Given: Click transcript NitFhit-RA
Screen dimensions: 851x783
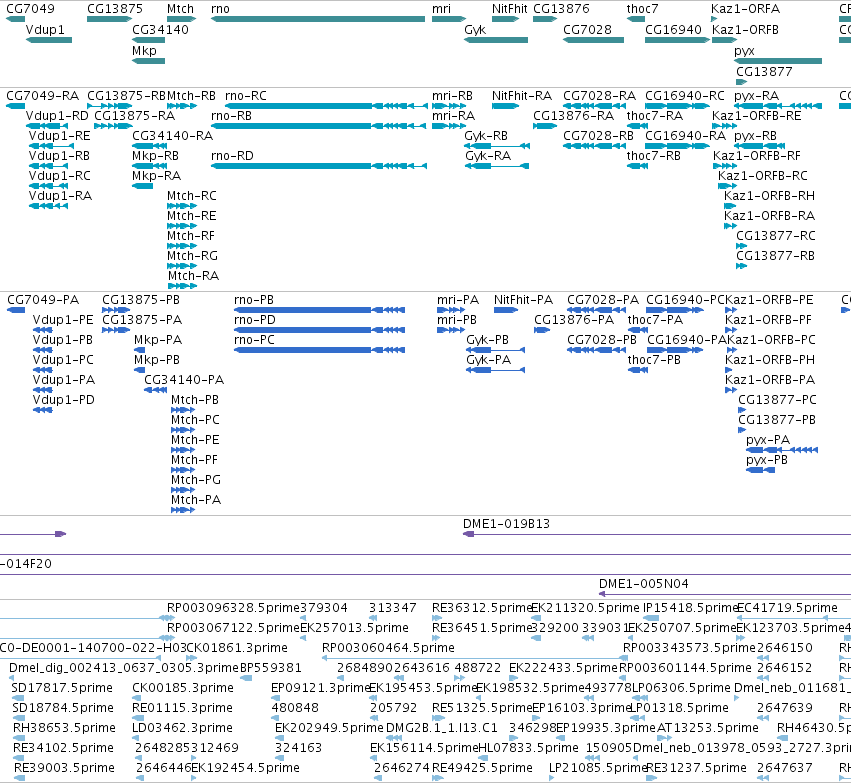Looking at the screenshot, I should (x=506, y=106).
